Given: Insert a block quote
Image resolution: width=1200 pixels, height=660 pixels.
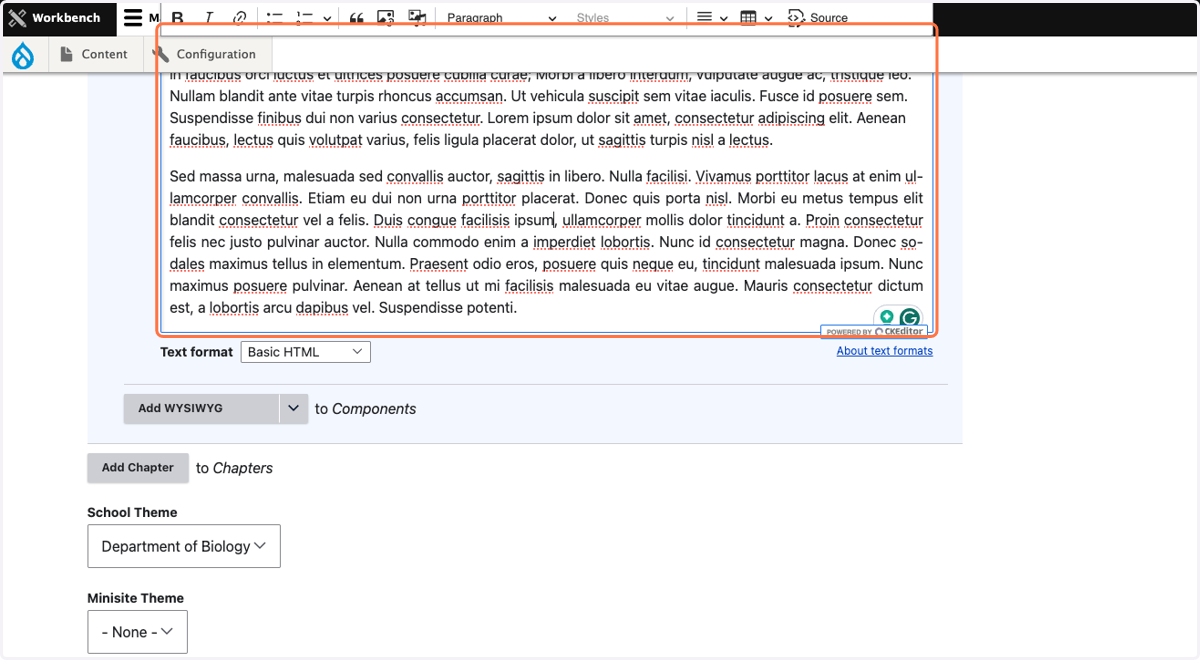Looking at the screenshot, I should (356, 18).
